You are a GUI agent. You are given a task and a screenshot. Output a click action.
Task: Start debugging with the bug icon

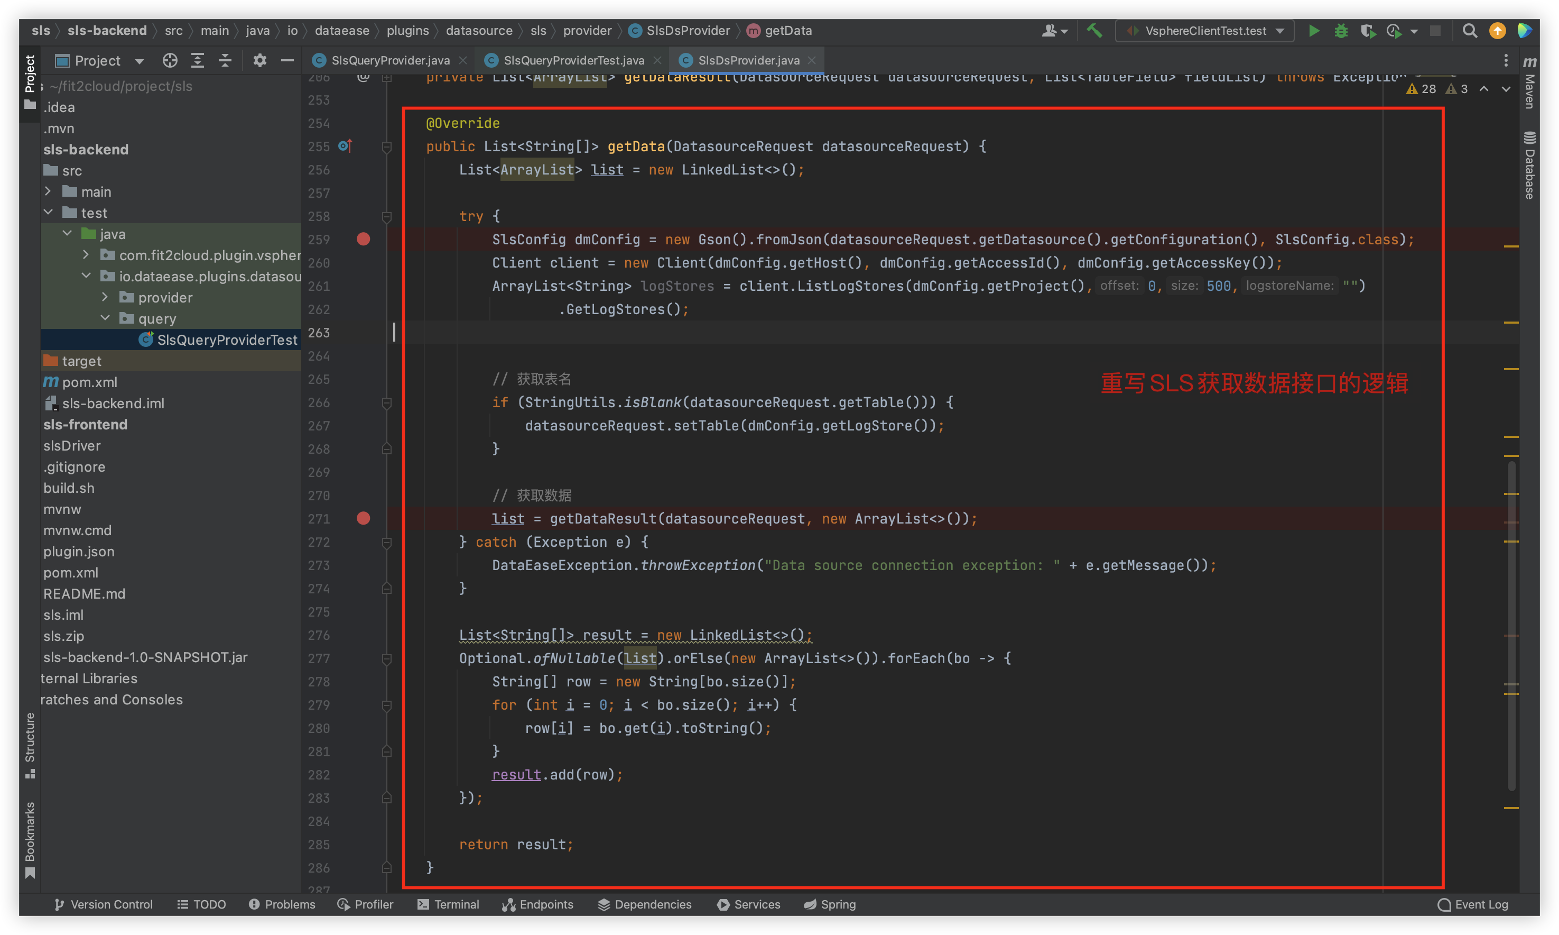[x=1341, y=31]
